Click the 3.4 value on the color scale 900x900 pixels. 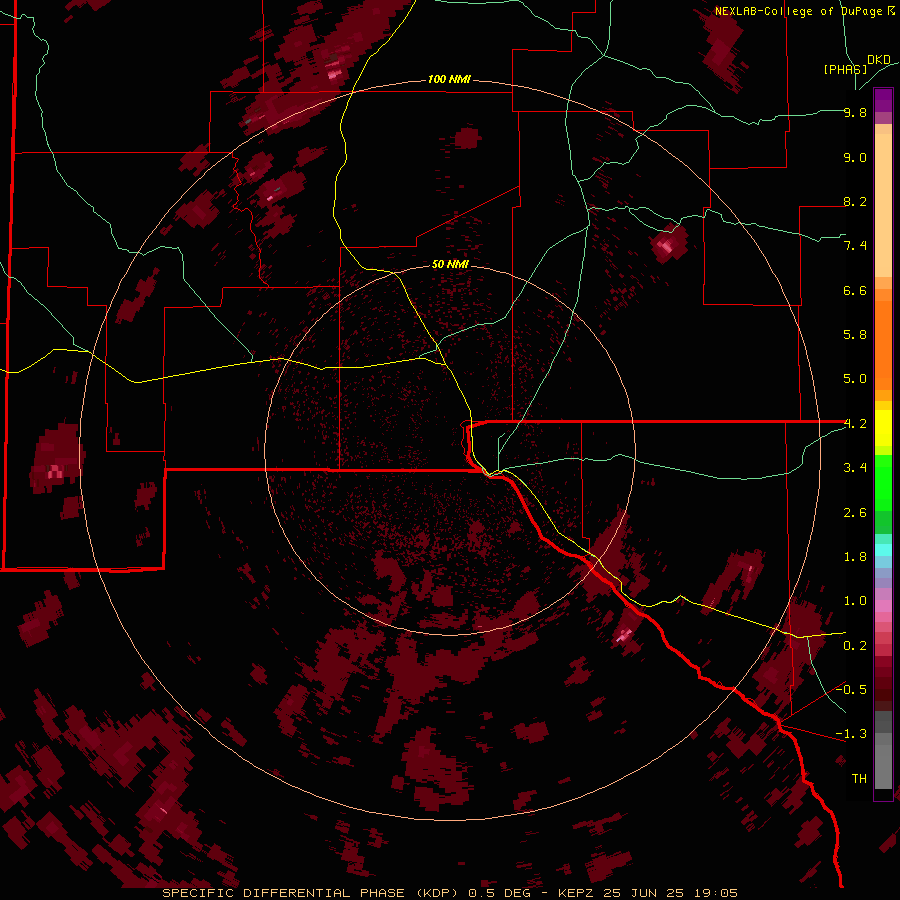[x=855, y=468]
